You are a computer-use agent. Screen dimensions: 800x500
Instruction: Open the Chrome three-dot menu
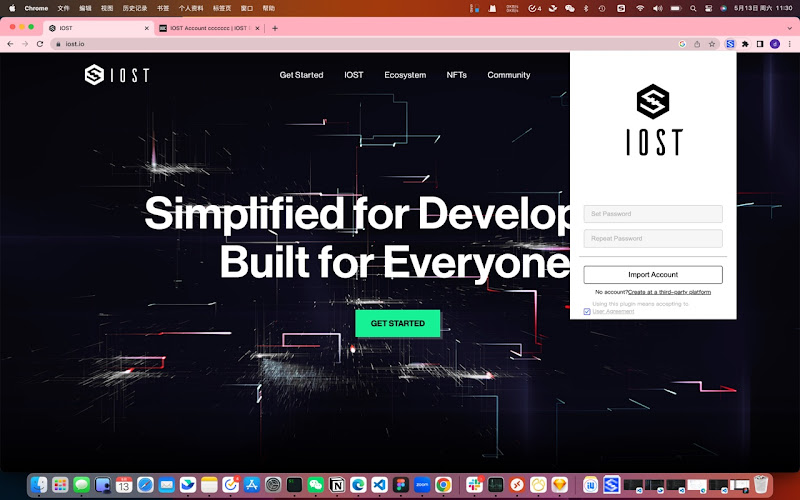789,44
